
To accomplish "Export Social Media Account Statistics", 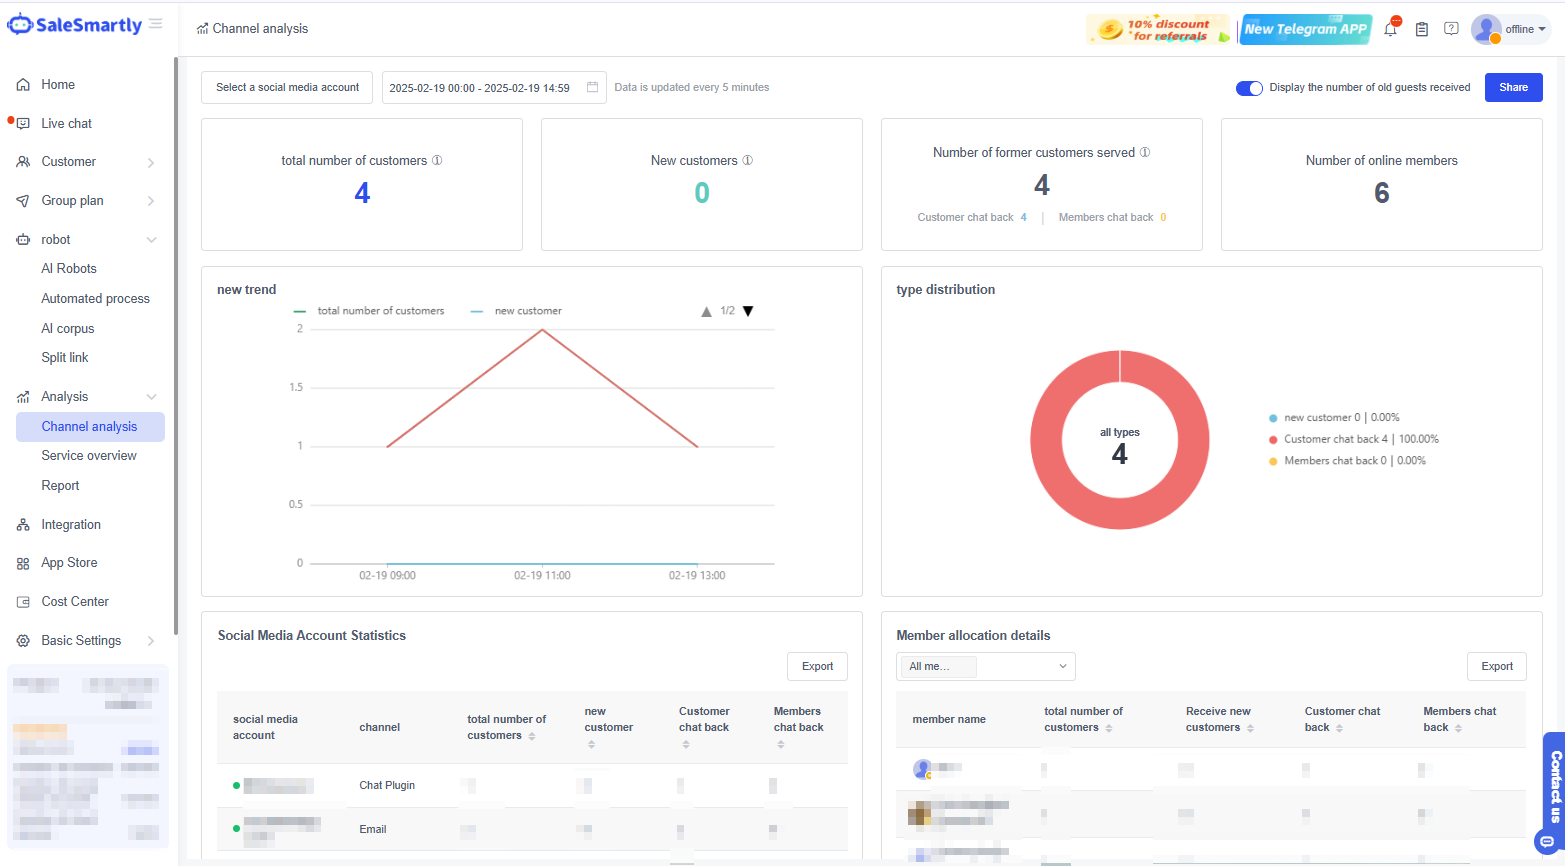I will (817, 666).
